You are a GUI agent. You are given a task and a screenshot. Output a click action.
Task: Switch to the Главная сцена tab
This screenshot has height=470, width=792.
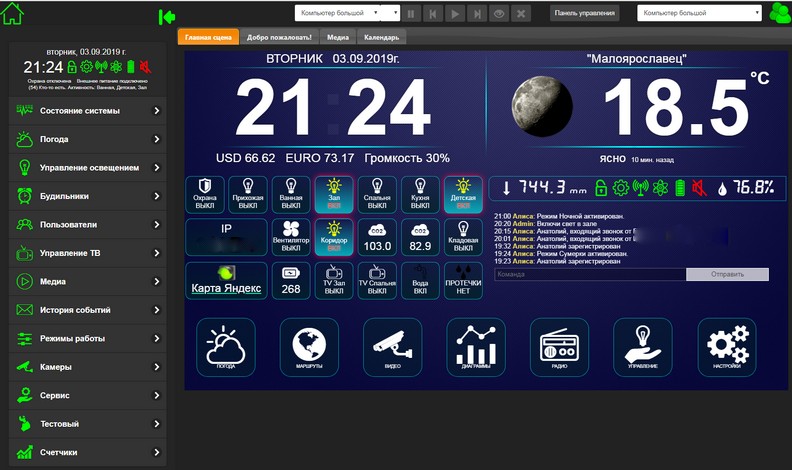[x=208, y=37]
